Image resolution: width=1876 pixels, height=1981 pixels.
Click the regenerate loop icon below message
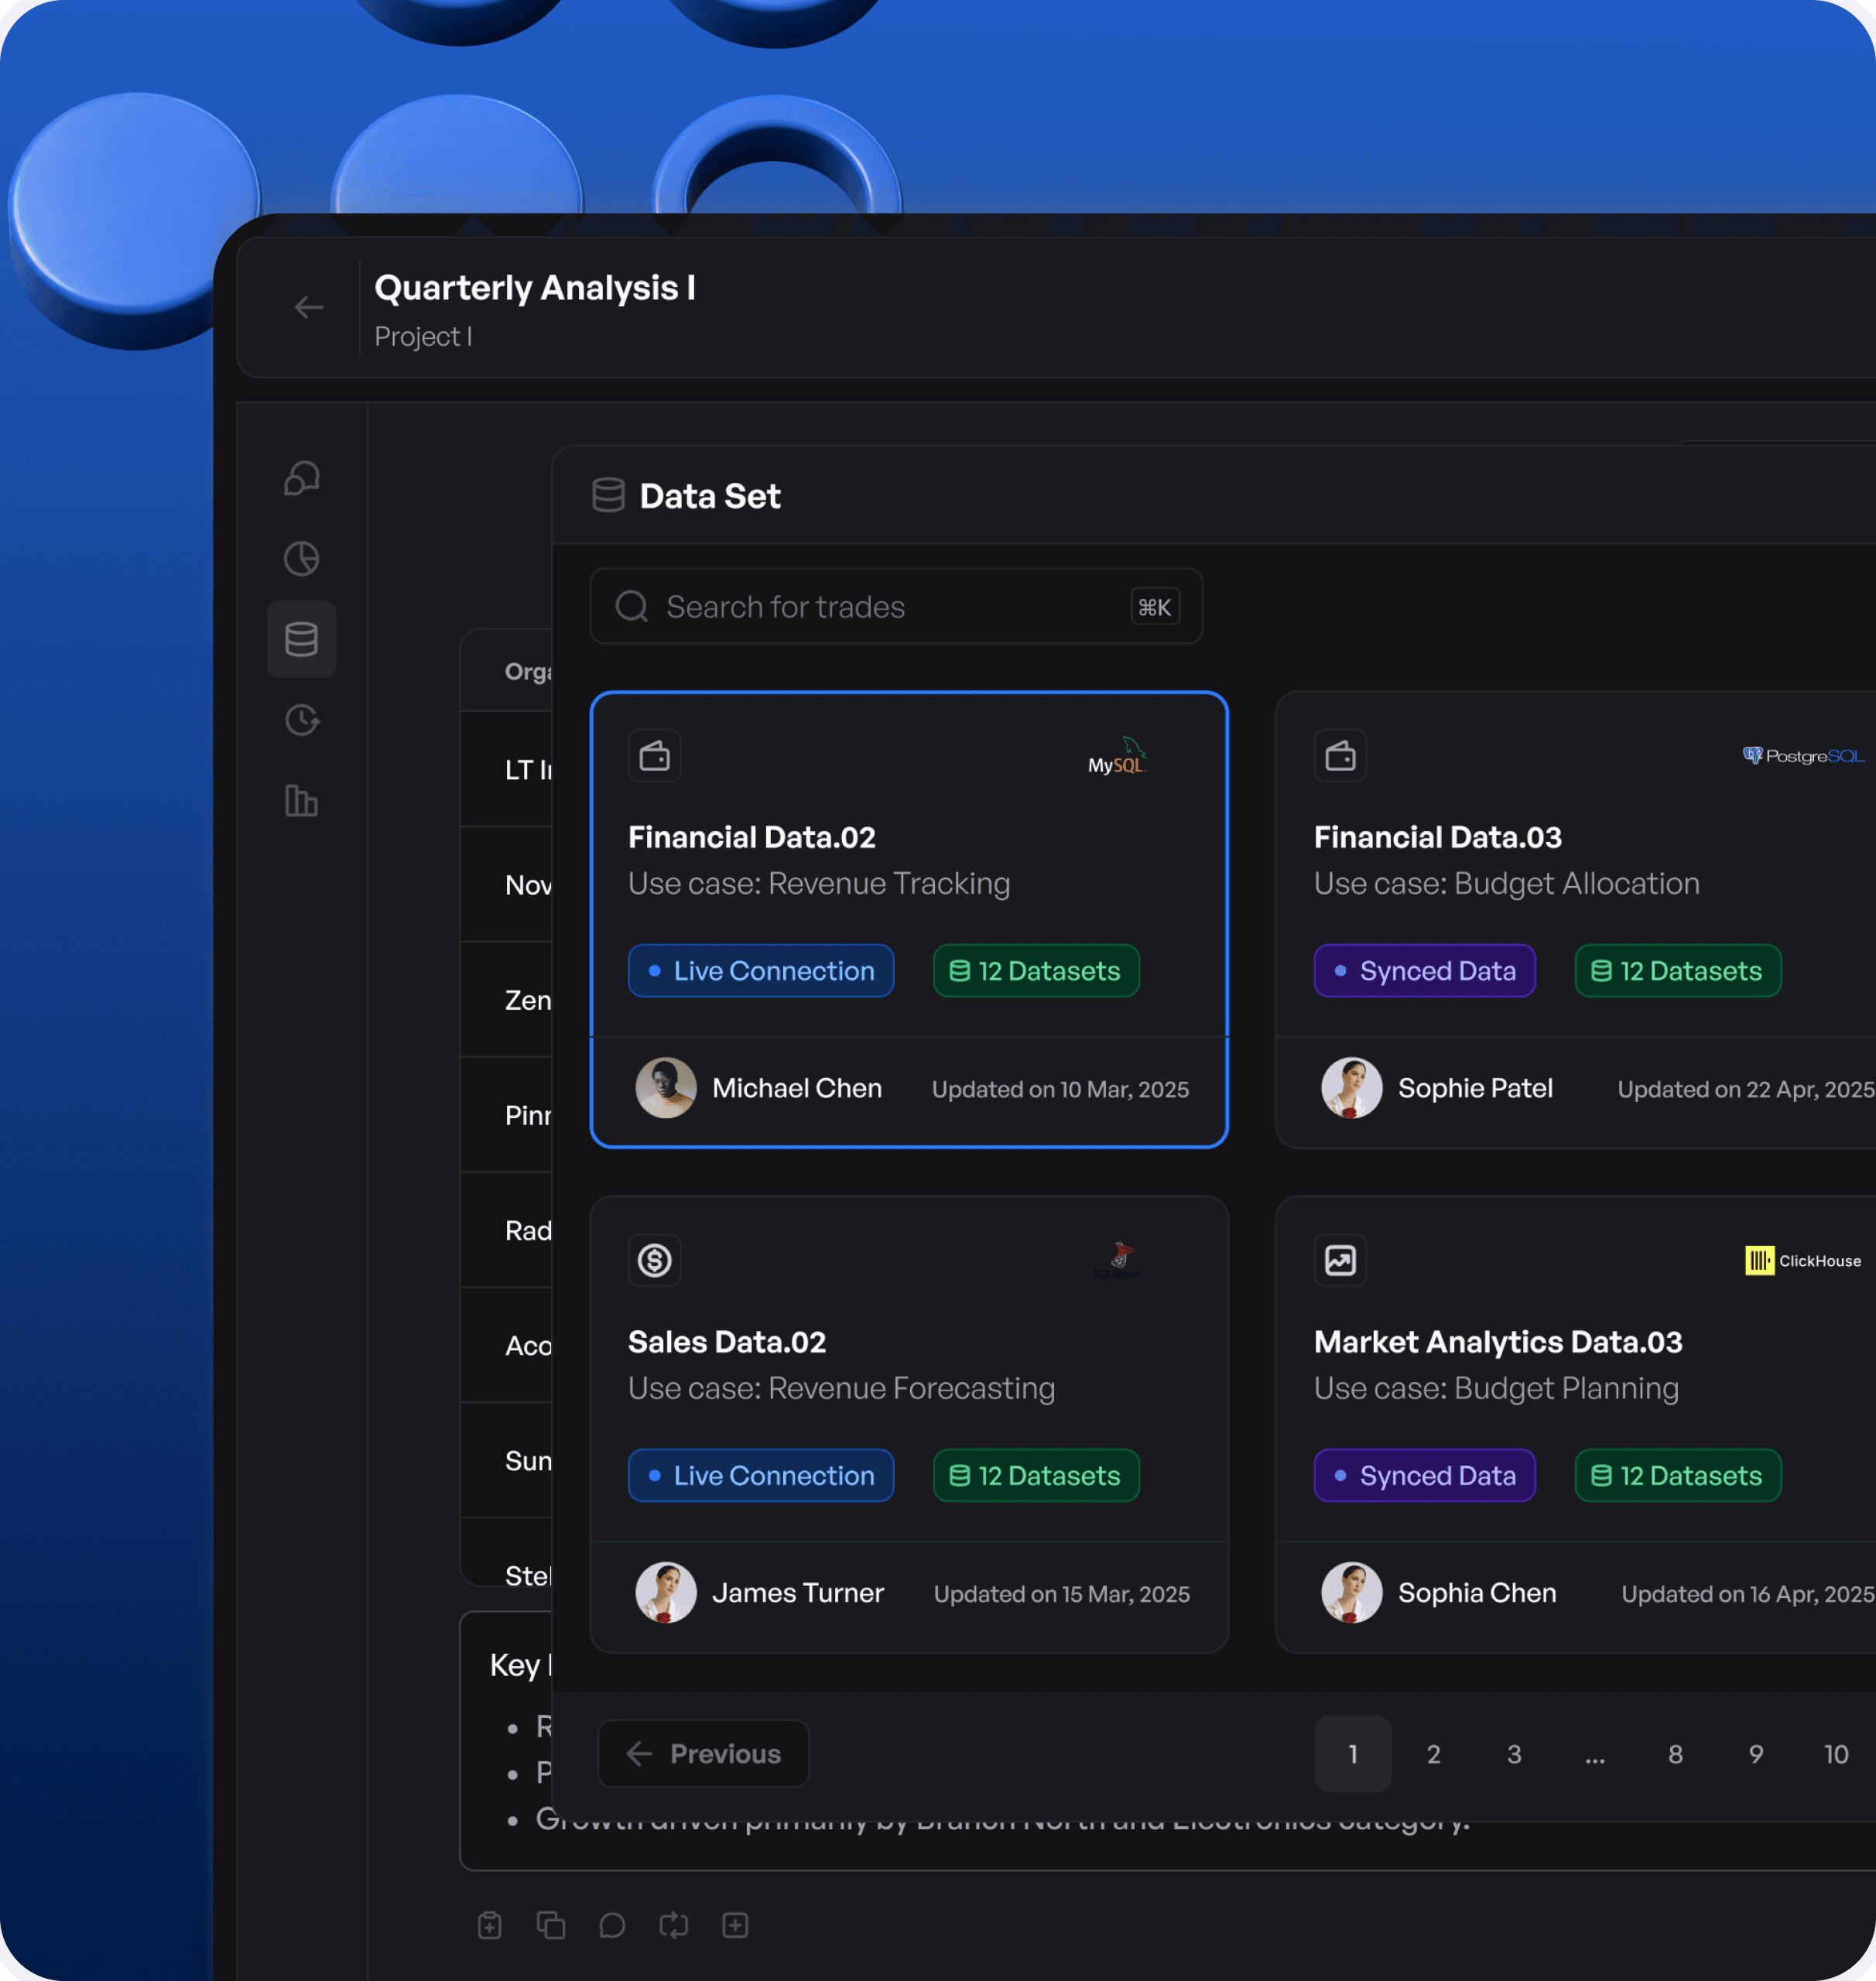[x=674, y=1925]
